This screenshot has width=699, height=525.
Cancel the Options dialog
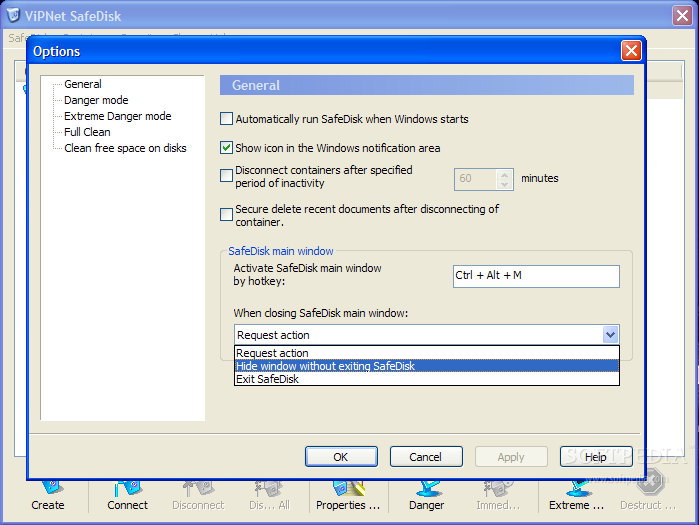coord(426,457)
